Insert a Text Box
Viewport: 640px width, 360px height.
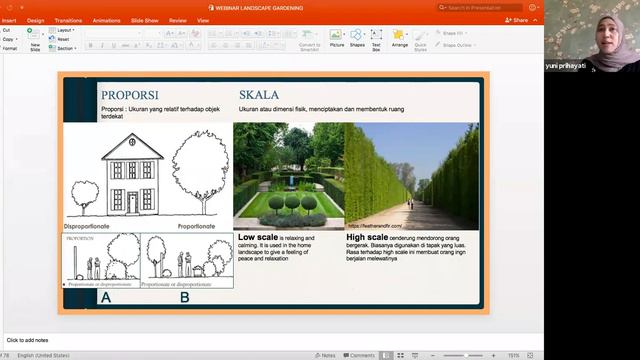click(376, 40)
